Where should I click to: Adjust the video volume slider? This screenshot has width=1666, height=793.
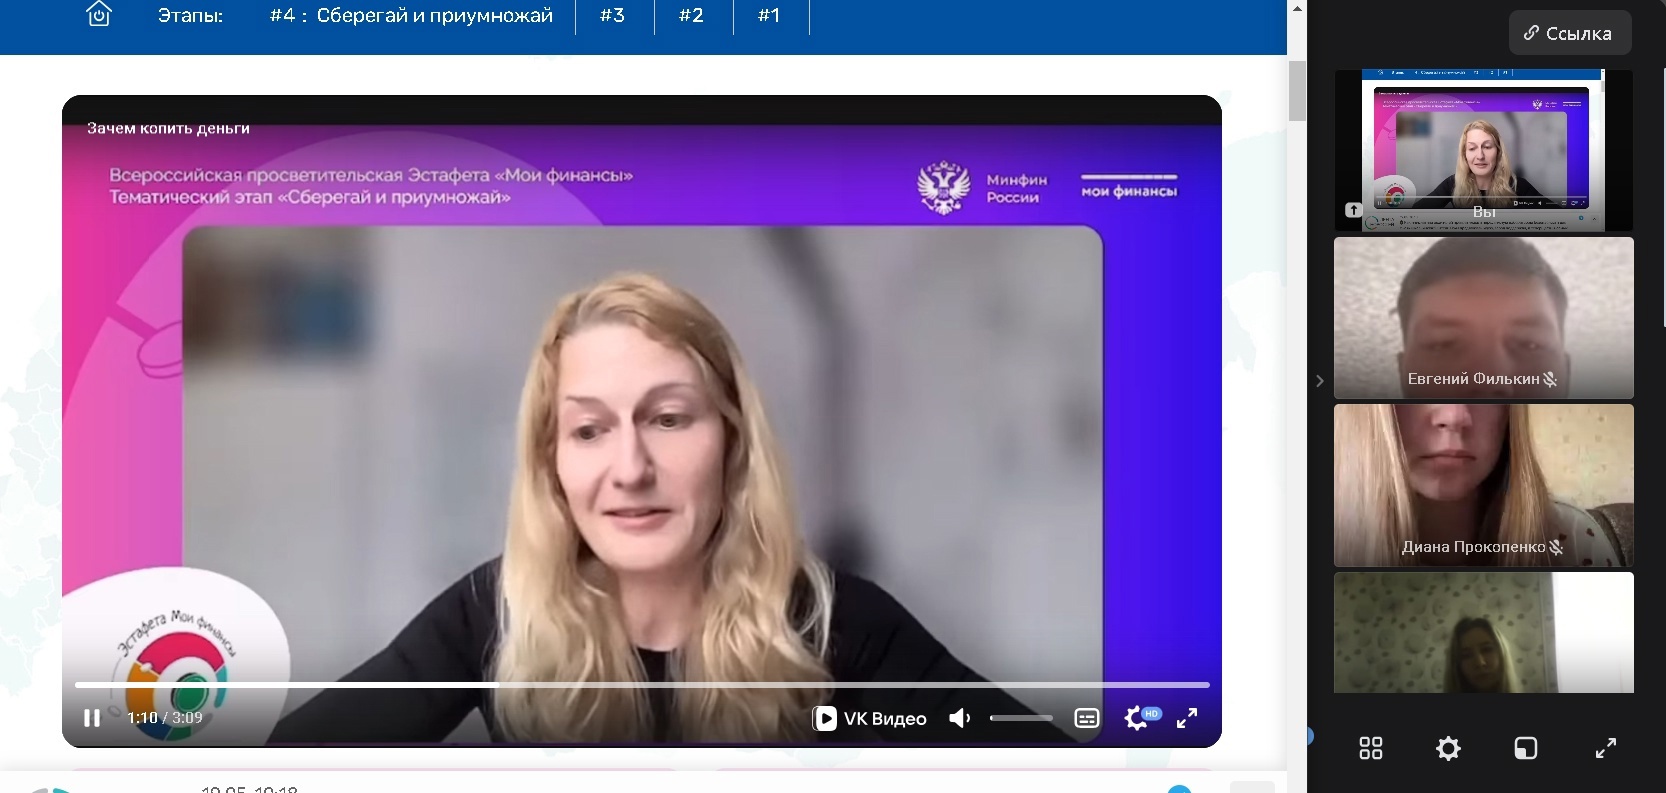pos(1021,718)
